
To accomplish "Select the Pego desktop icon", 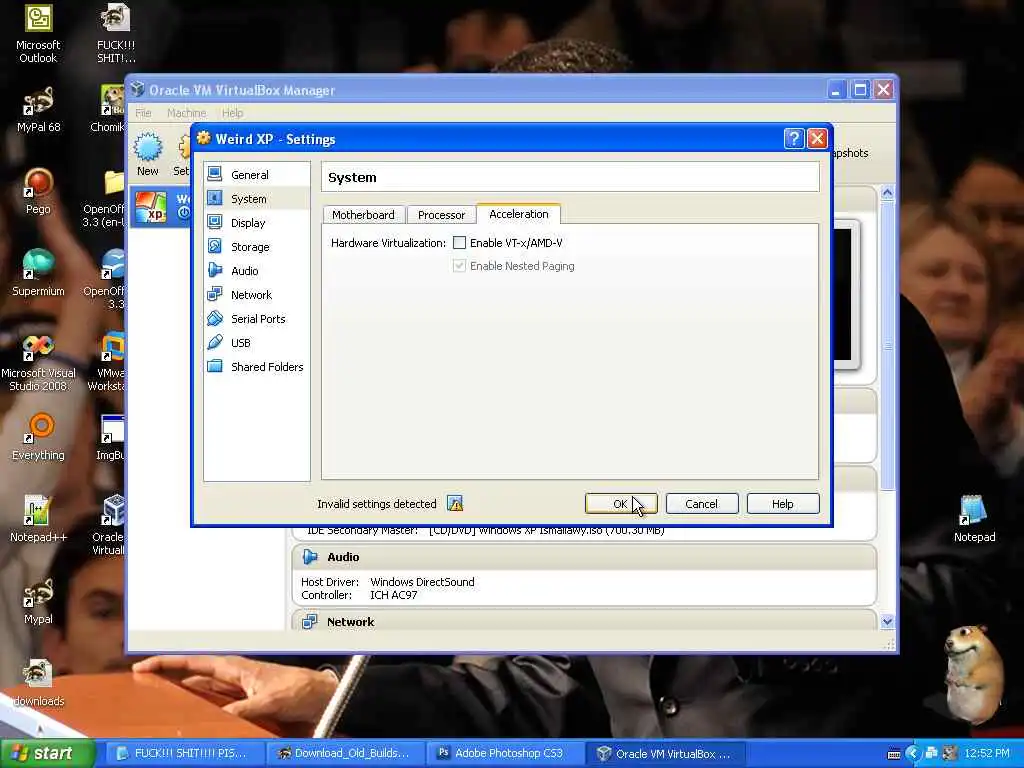I will click(38, 191).
